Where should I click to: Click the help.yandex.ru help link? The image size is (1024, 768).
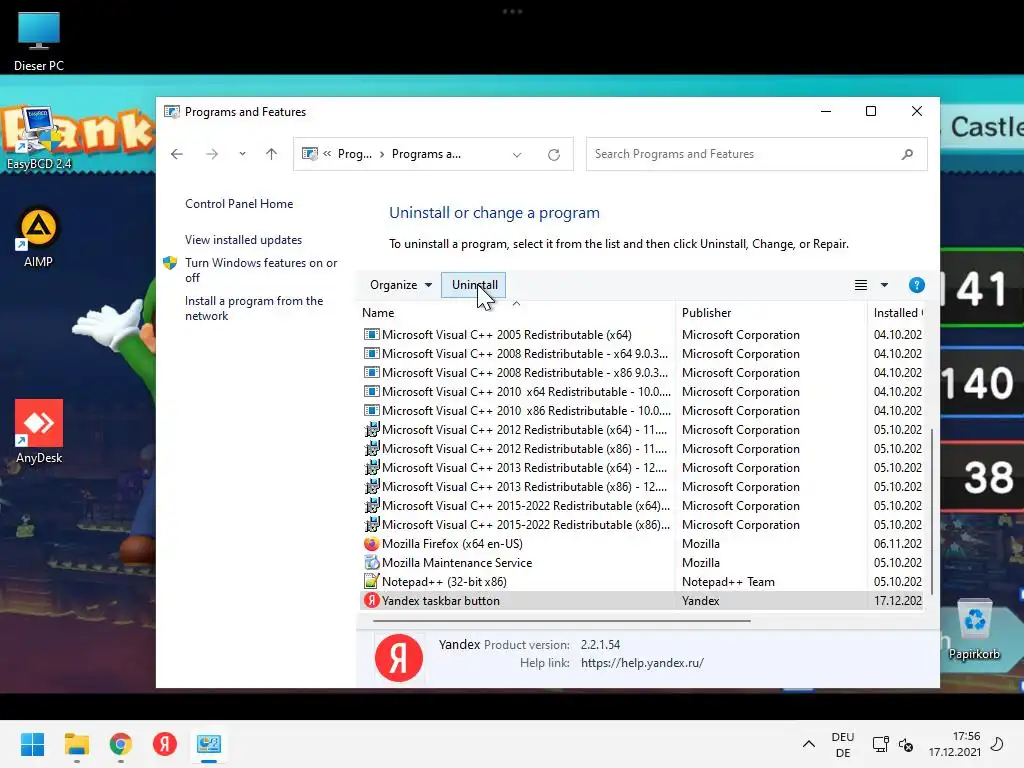point(642,663)
